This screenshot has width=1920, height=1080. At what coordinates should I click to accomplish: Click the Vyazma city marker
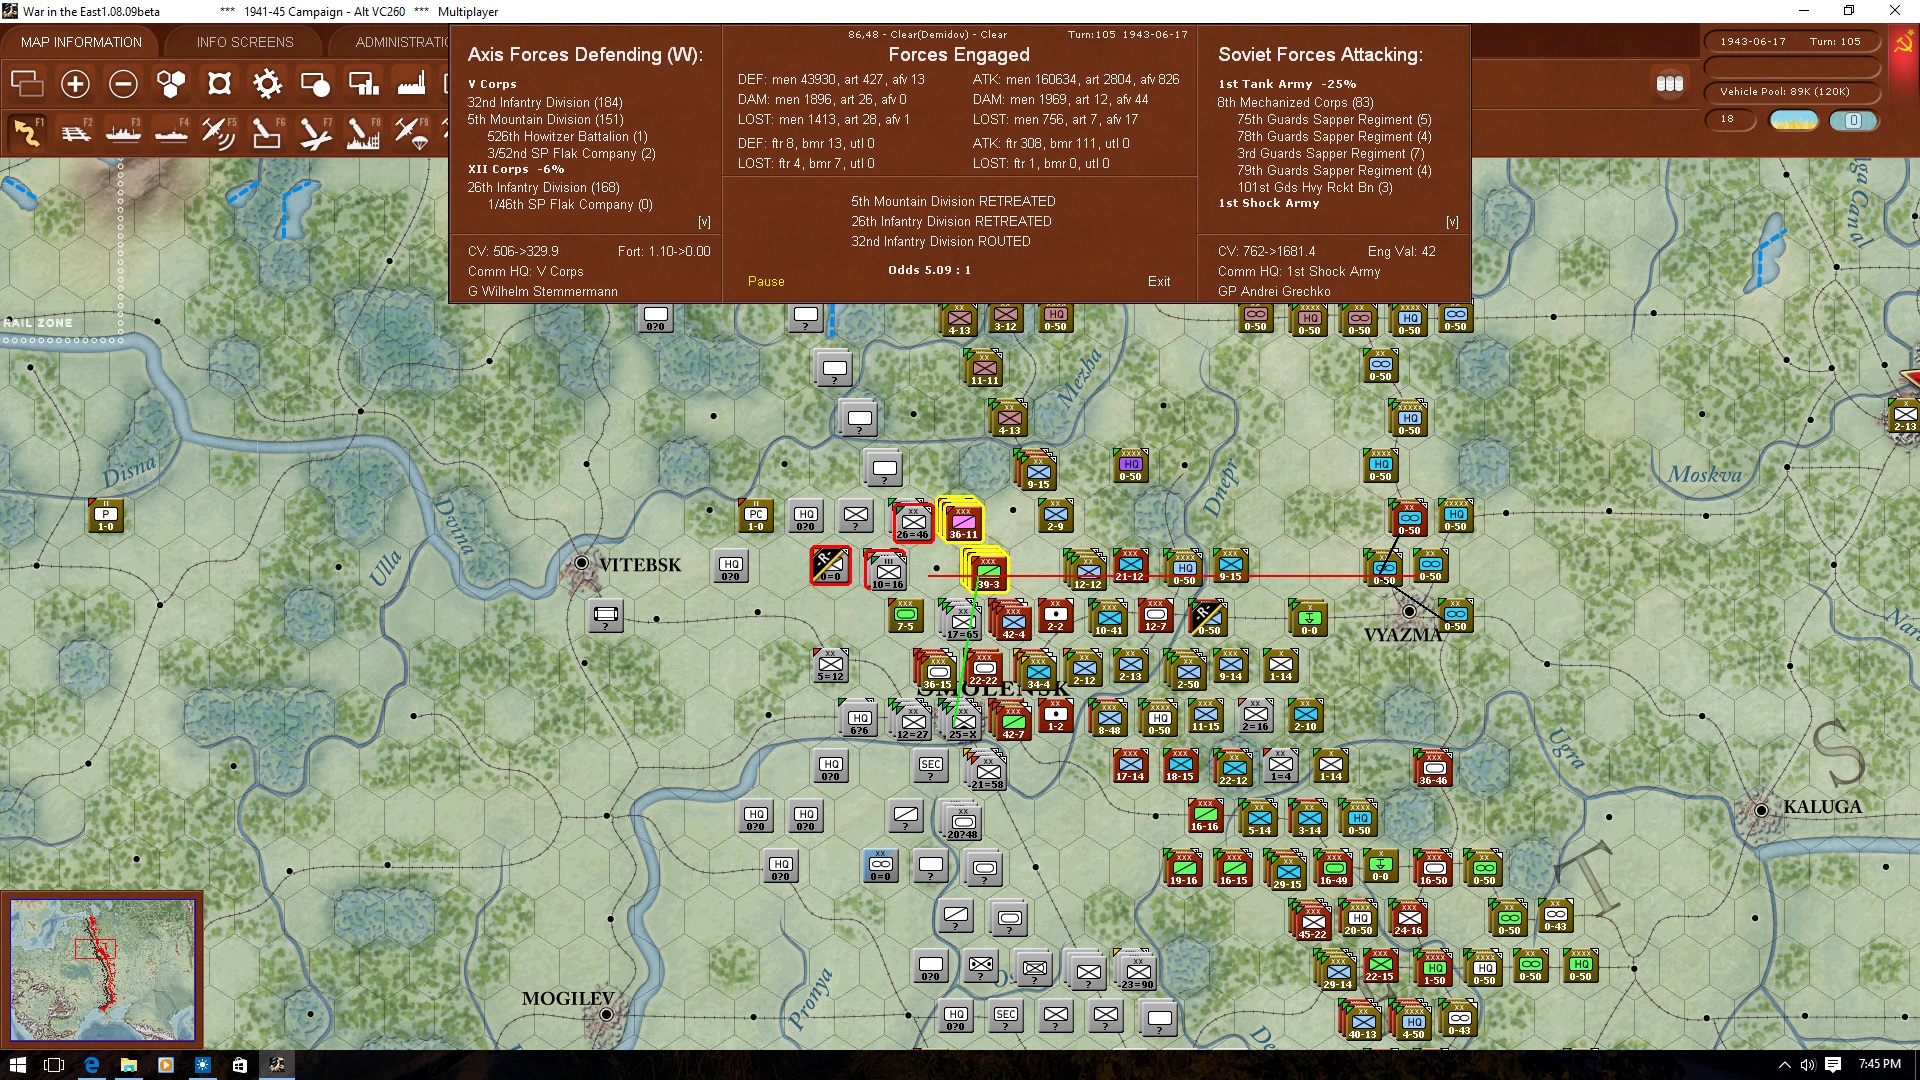point(1409,611)
